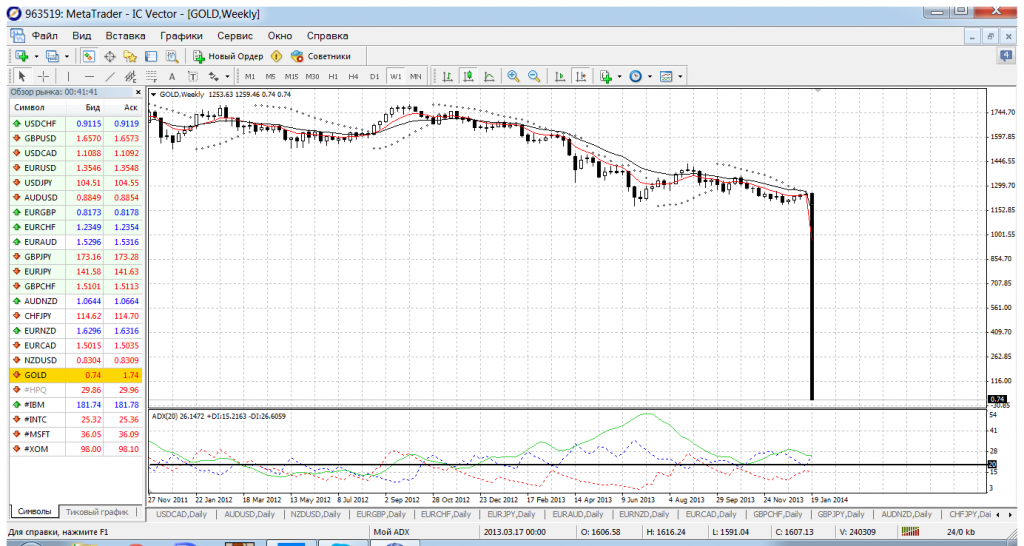The width and height of the screenshot is (1024, 546).
Task: Open the New Chart dropdown arrow
Action: [x=36, y=57]
